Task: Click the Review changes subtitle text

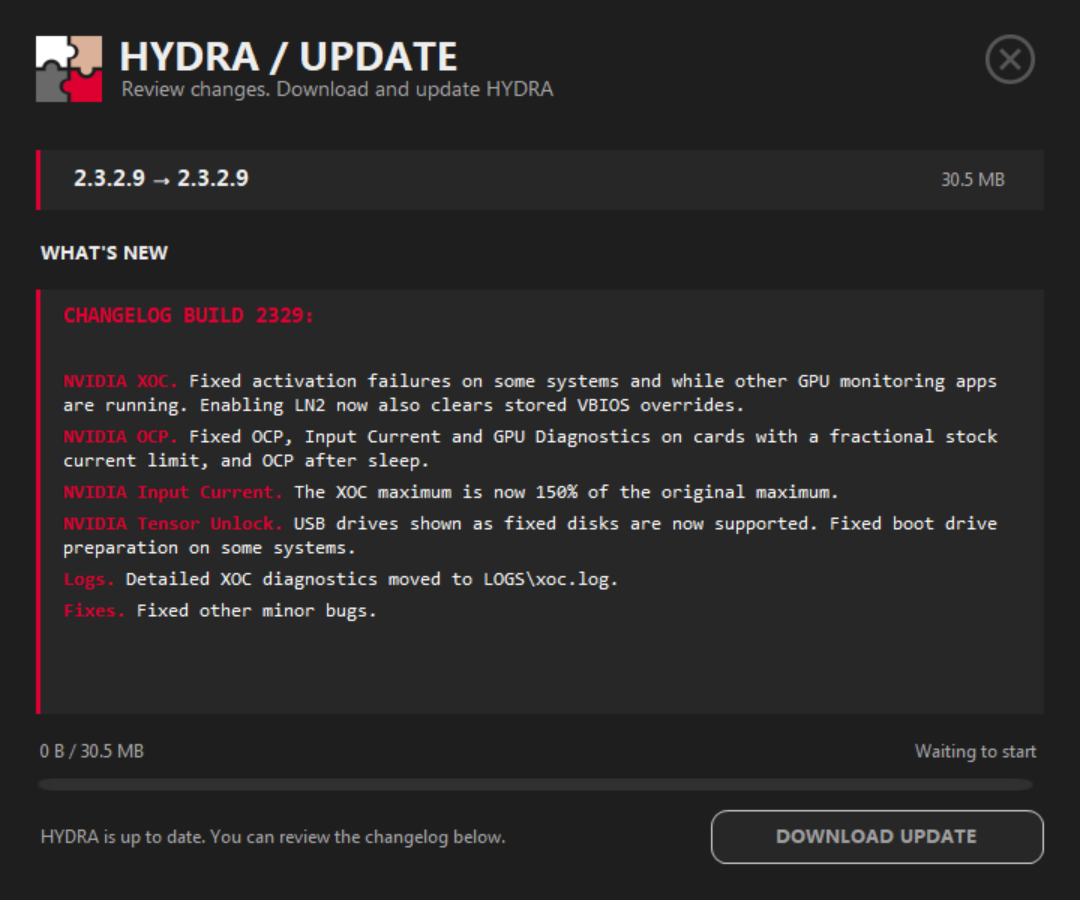Action: click(338, 90)
